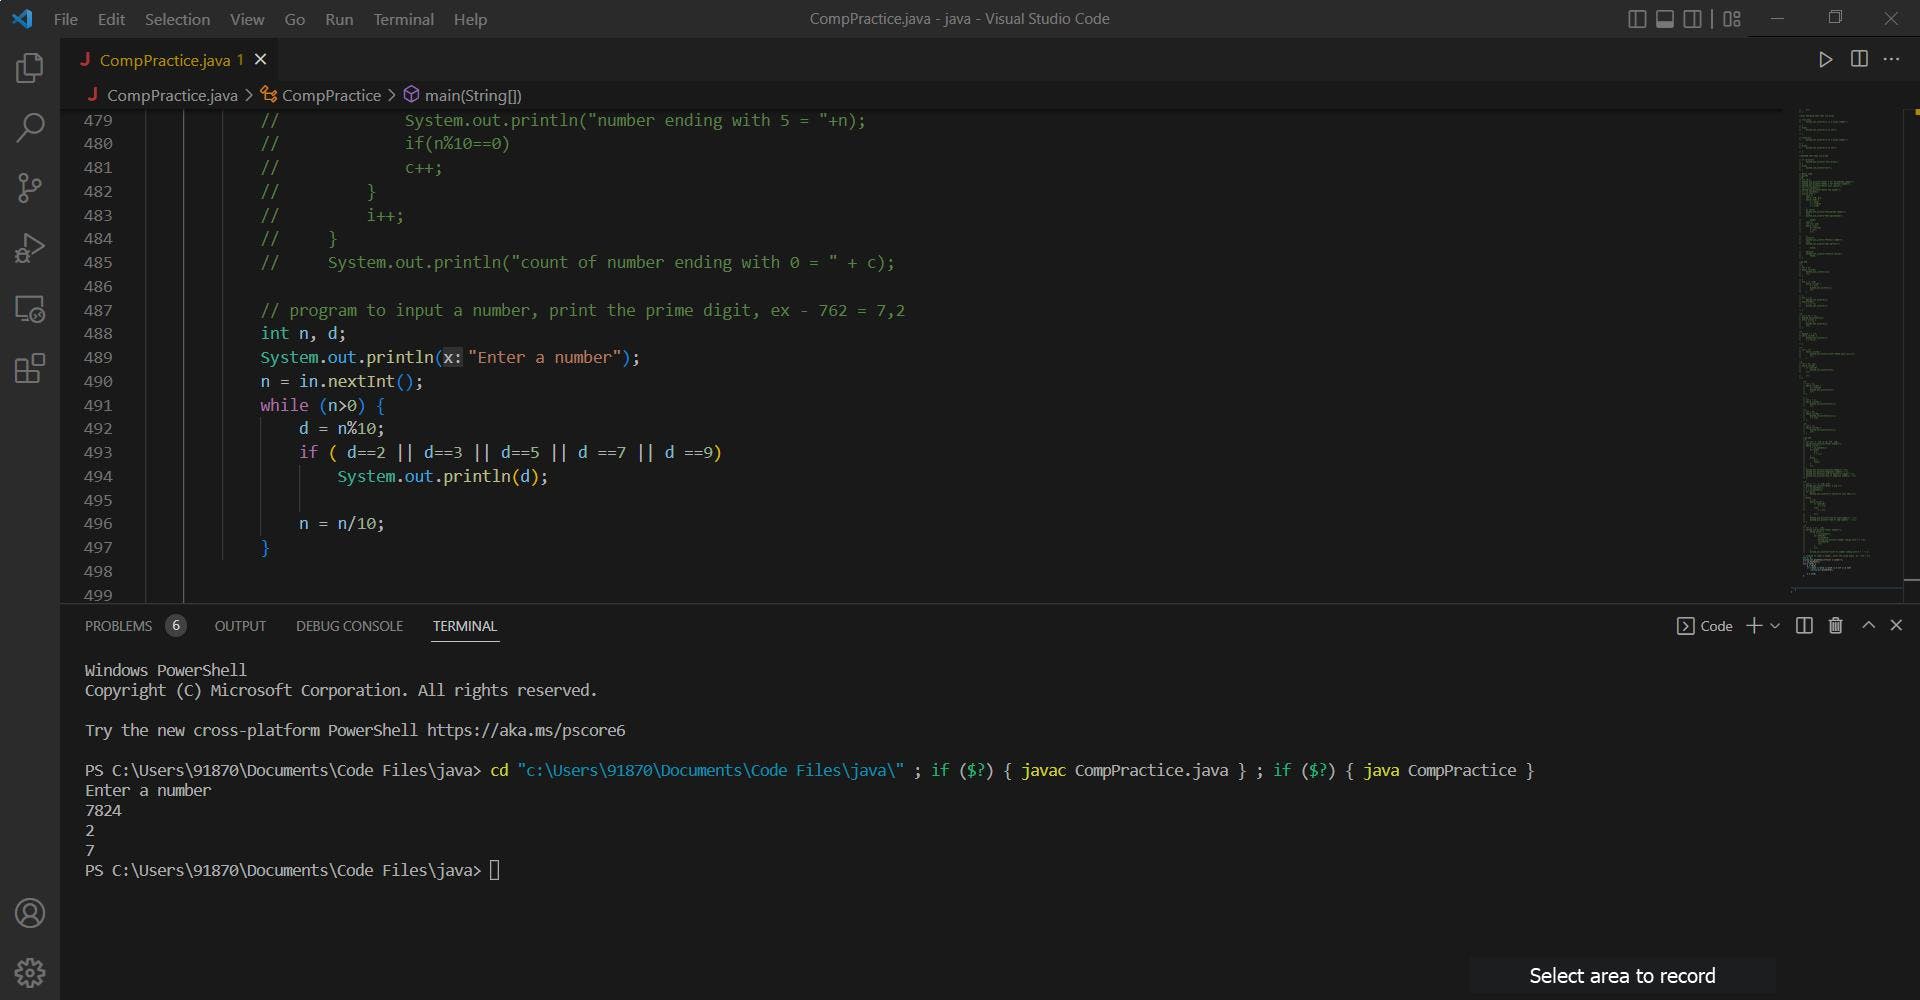This screenshot has height=1000, width=1920.
Task: Toggle the bottom panel layout button
Action: point(1665,19)
